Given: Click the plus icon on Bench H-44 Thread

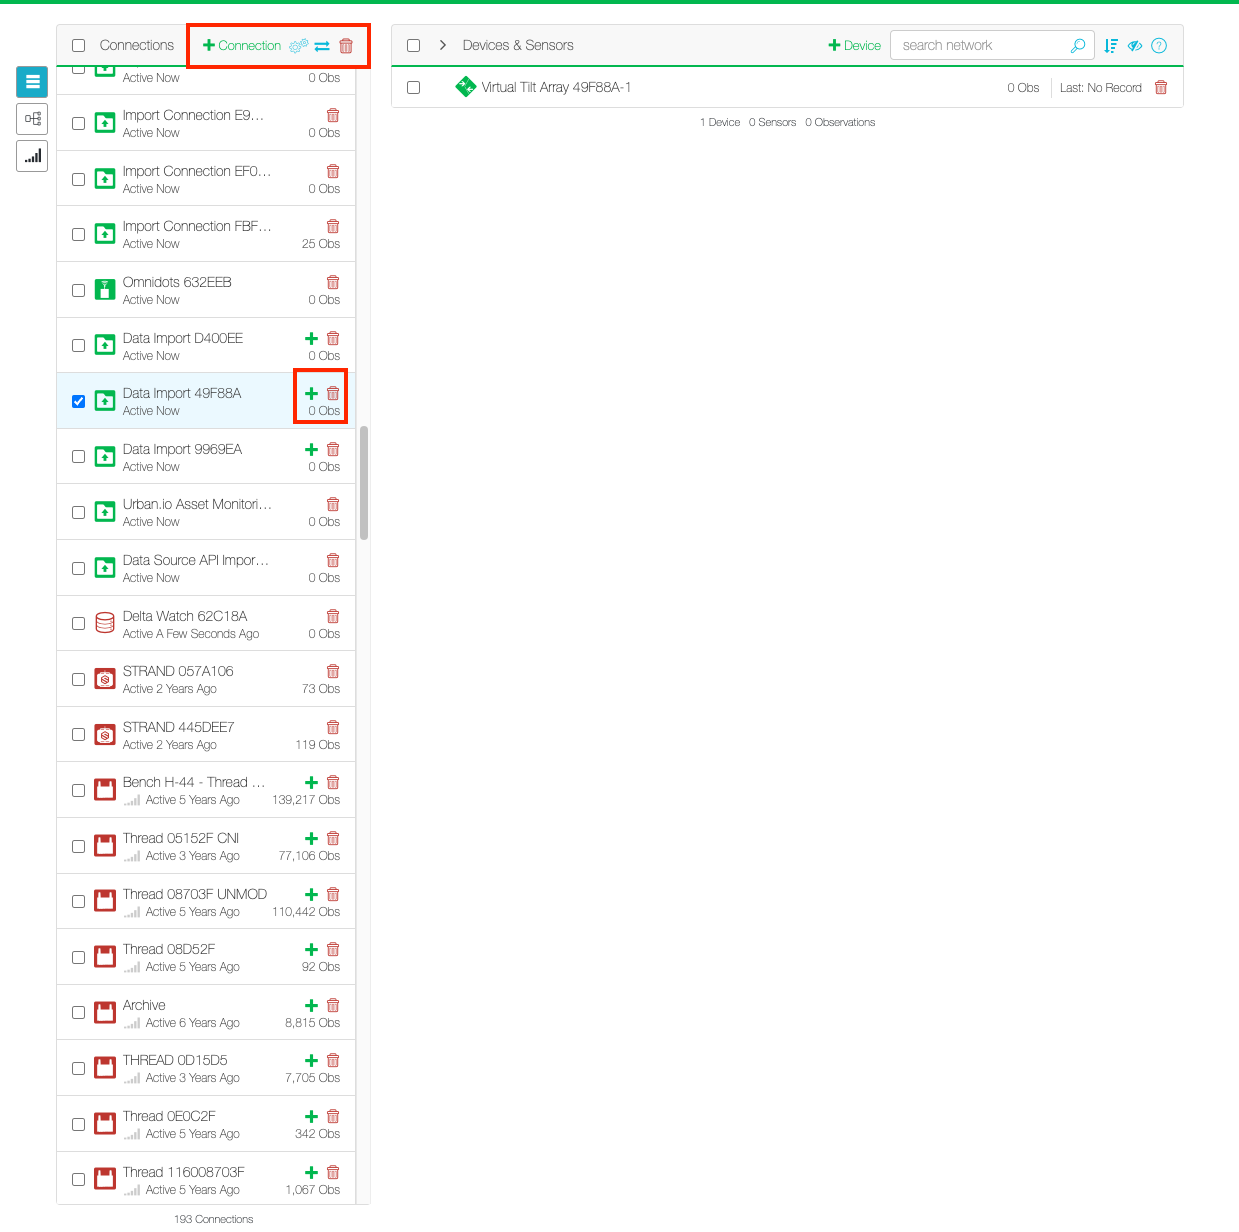Looking at the screenshot, I should tap(312, 782).
